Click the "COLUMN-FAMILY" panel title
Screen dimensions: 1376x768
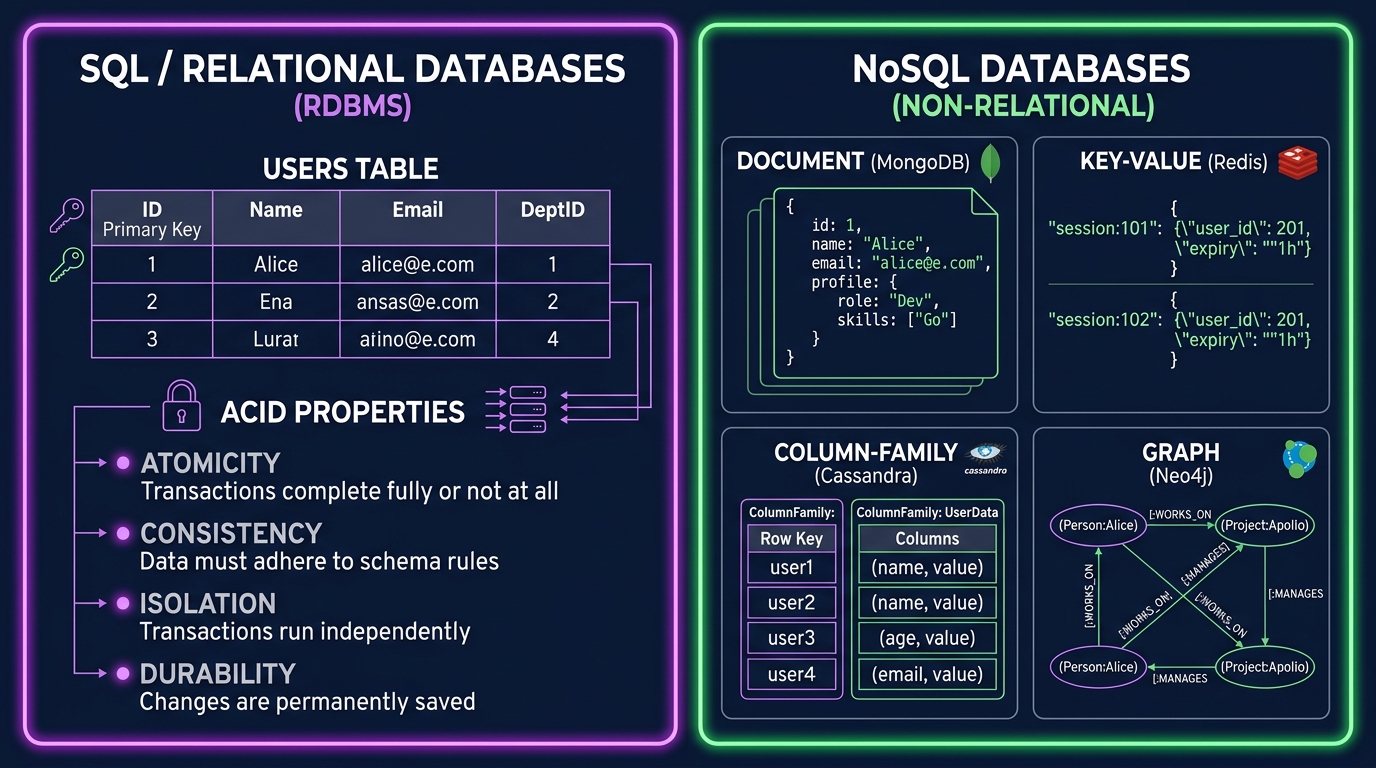[x=866, y=453]
